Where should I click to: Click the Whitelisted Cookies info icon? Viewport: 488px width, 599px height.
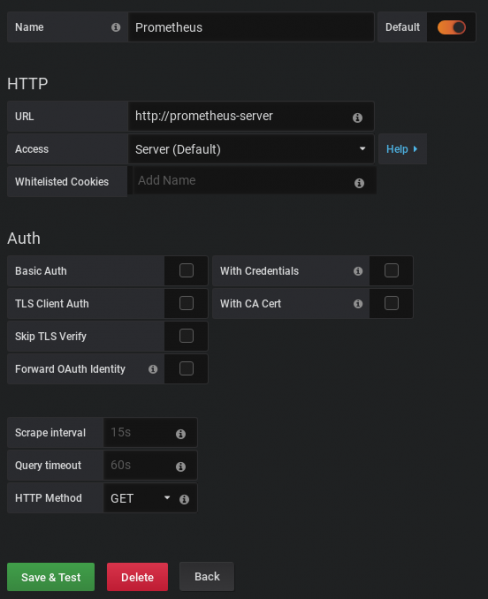pos(359,183)
